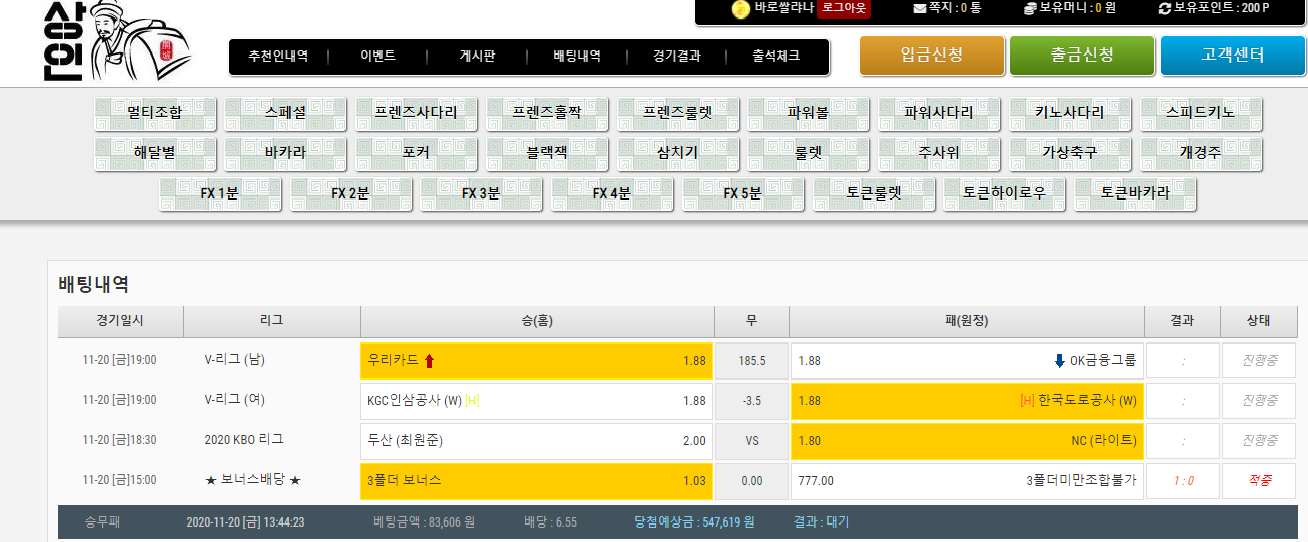Open the 배팅내역 menu item
1308x542 pixels.
(x=577, y=57)
